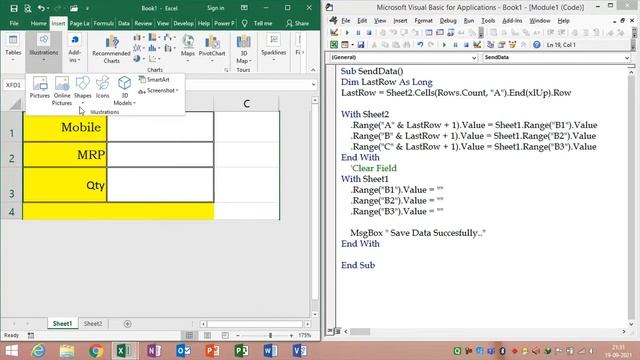640x360 pixels.
Task: Click zoom in plus button
Action: pos(291,336)
